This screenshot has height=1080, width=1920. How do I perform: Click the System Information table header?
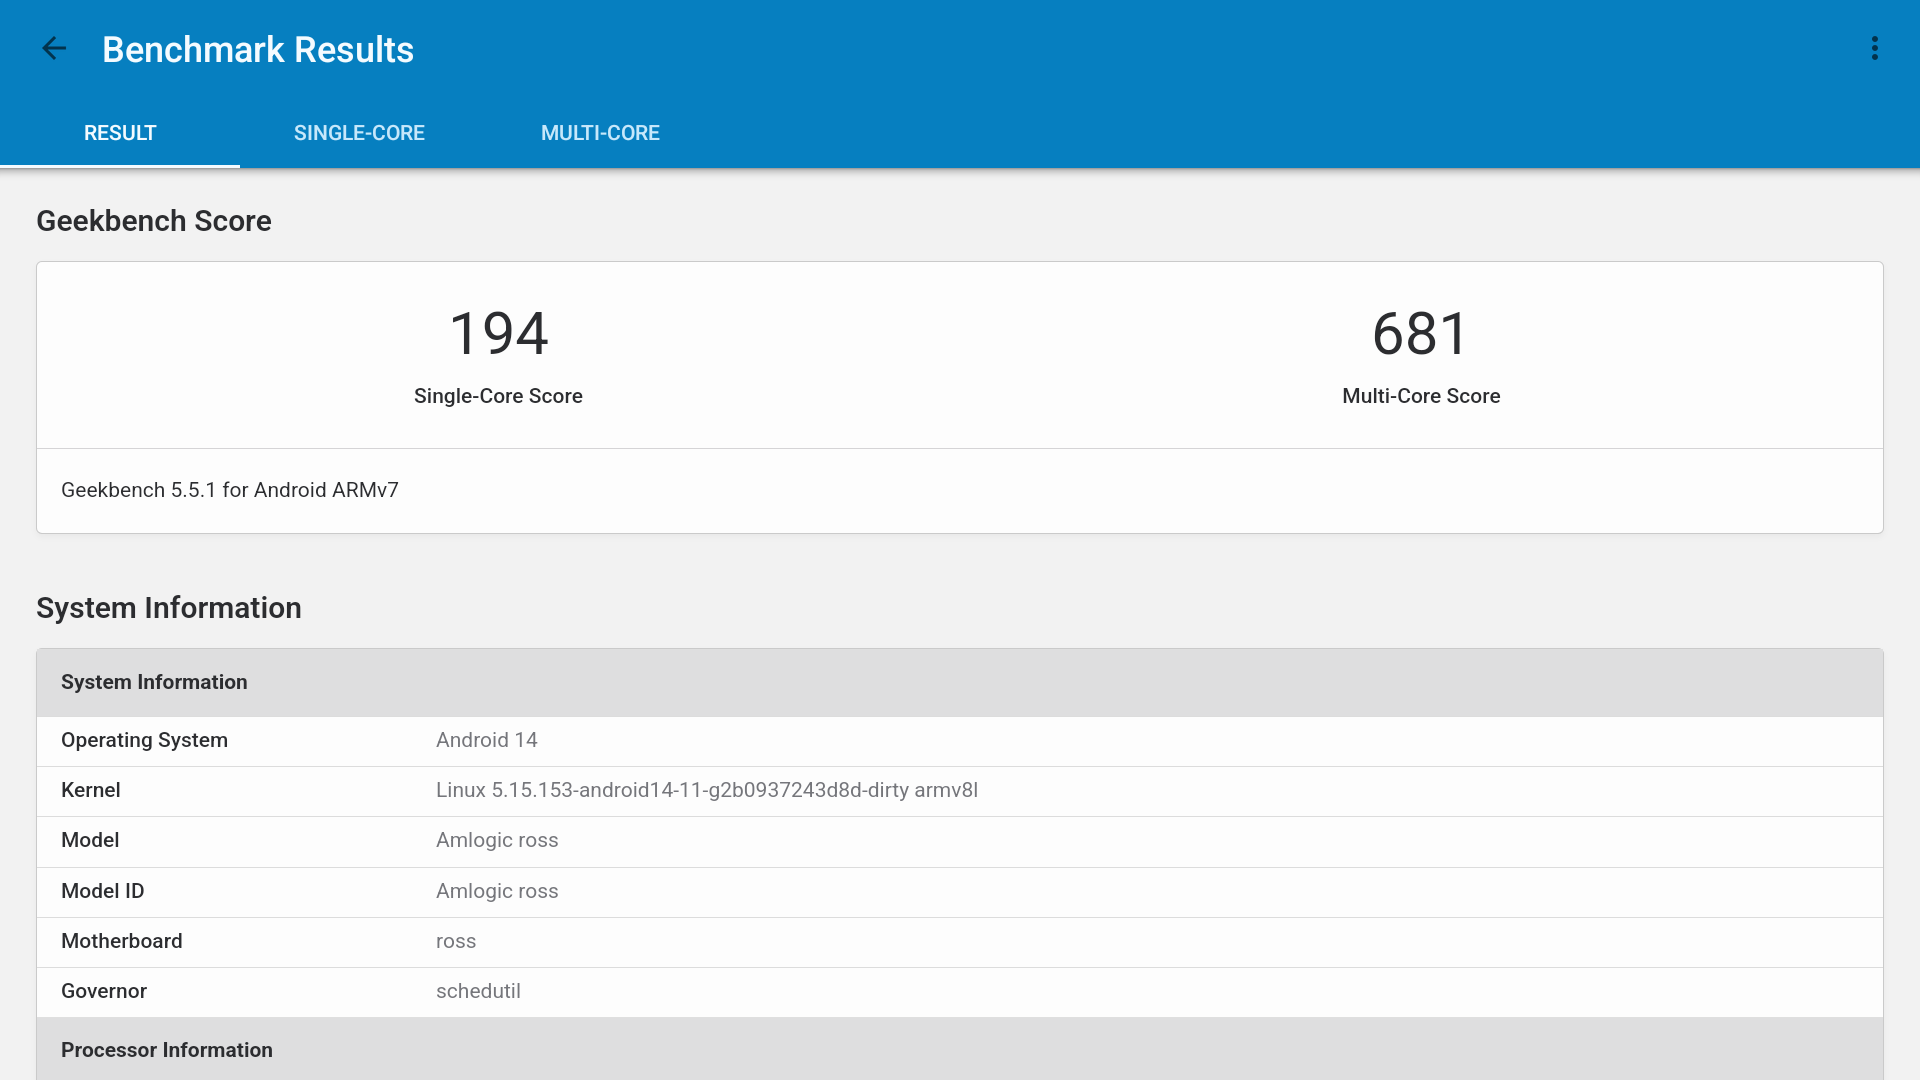pos(154,682)
